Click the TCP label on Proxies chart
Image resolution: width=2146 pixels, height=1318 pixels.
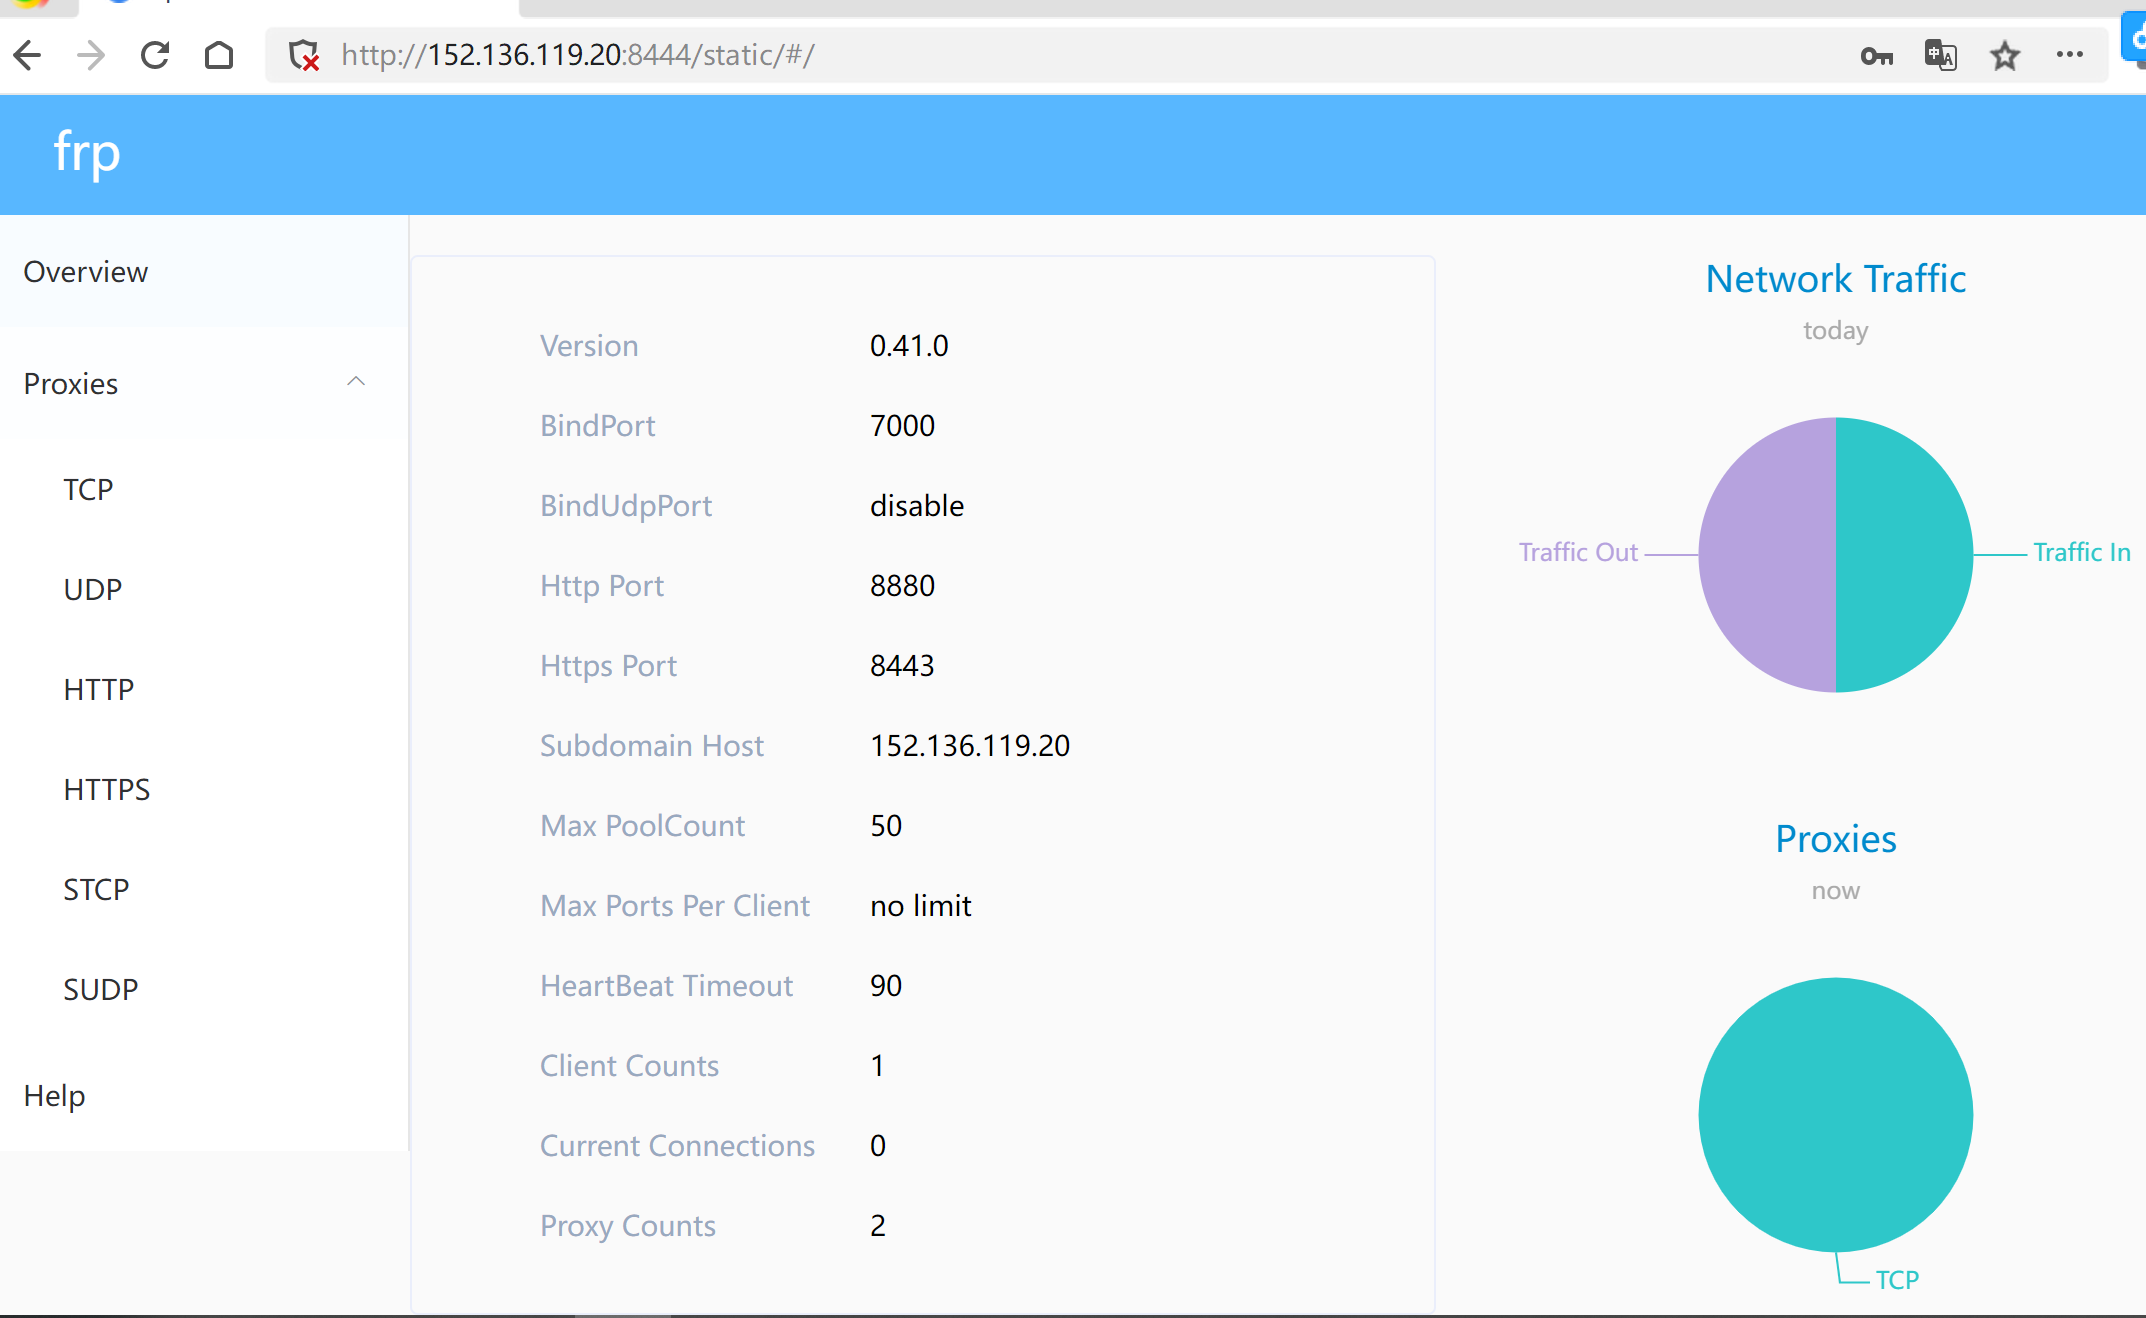(1888, 1287)
